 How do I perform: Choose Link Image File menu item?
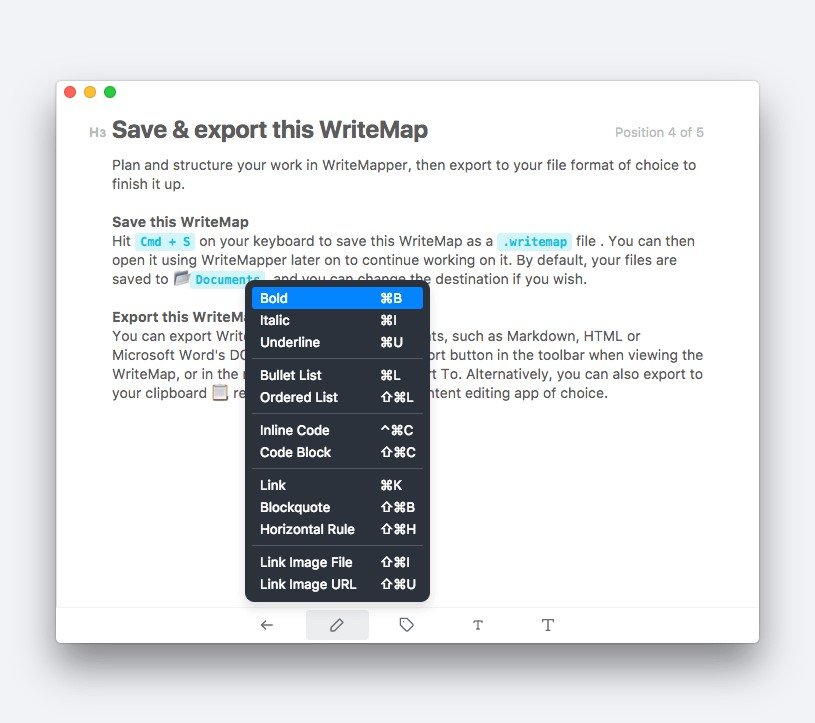pyautogui.click(x=337, y=562)
